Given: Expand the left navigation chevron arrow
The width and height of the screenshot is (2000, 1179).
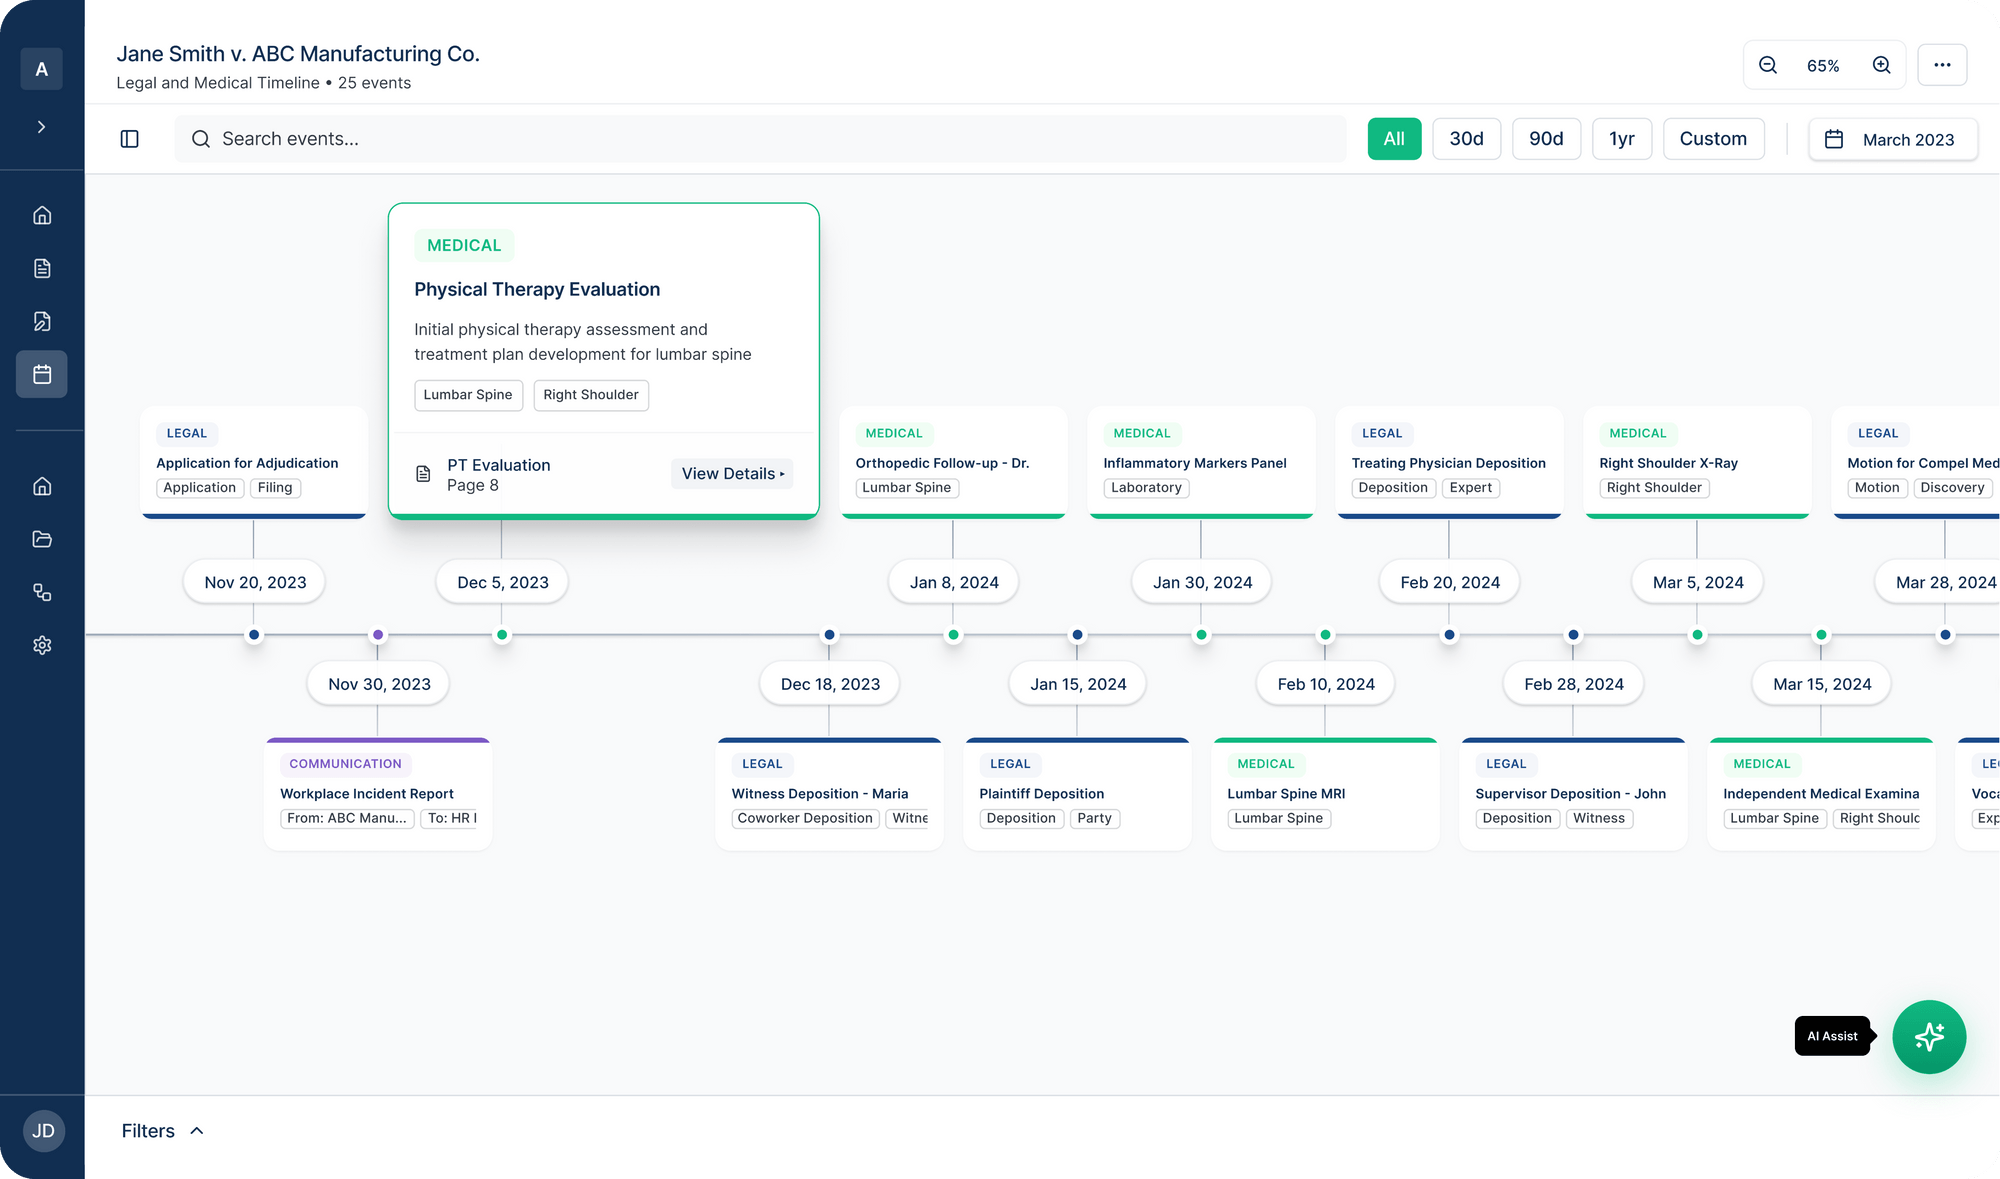Looking at the screenshot, I should pyautogui.click(x=42, y=127).
